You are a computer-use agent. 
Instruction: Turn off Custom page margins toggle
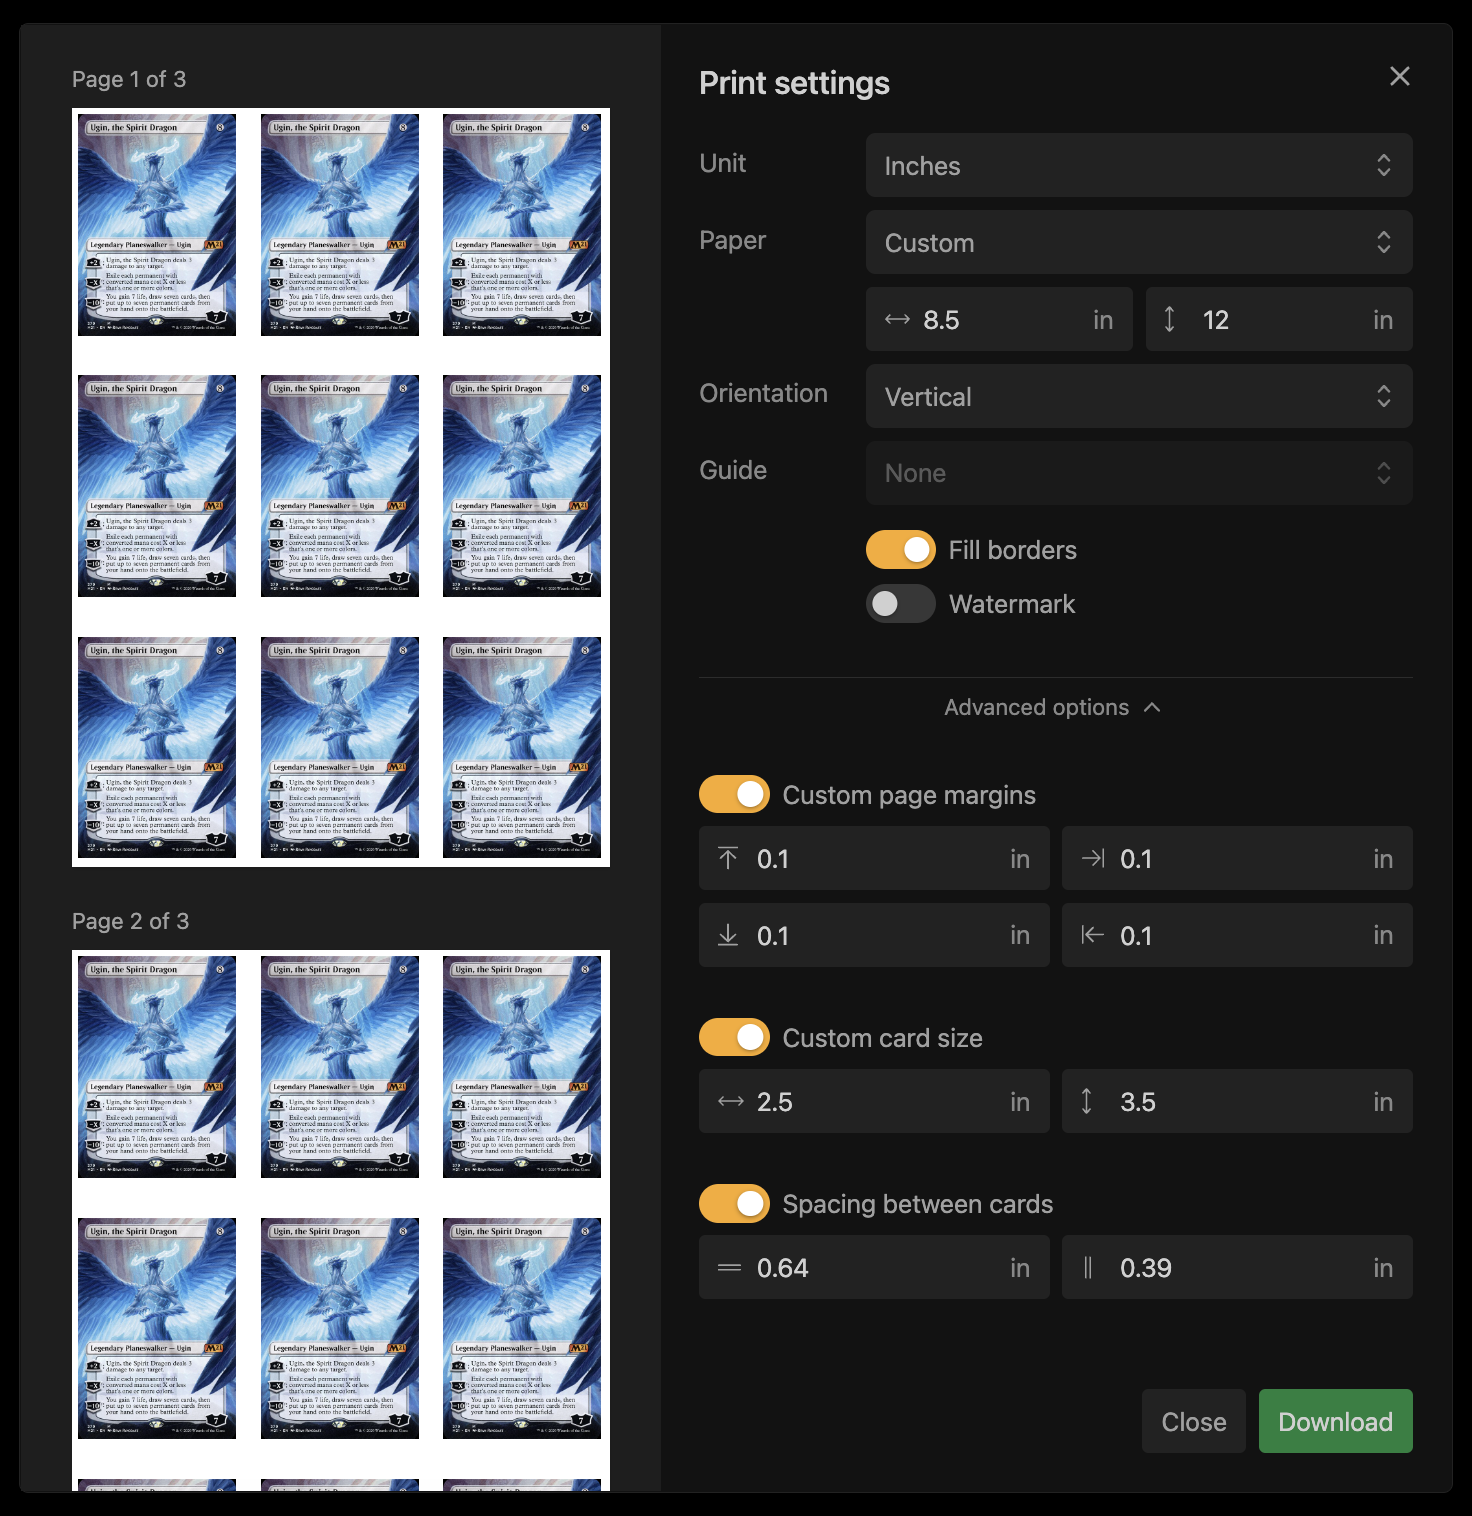734,794
